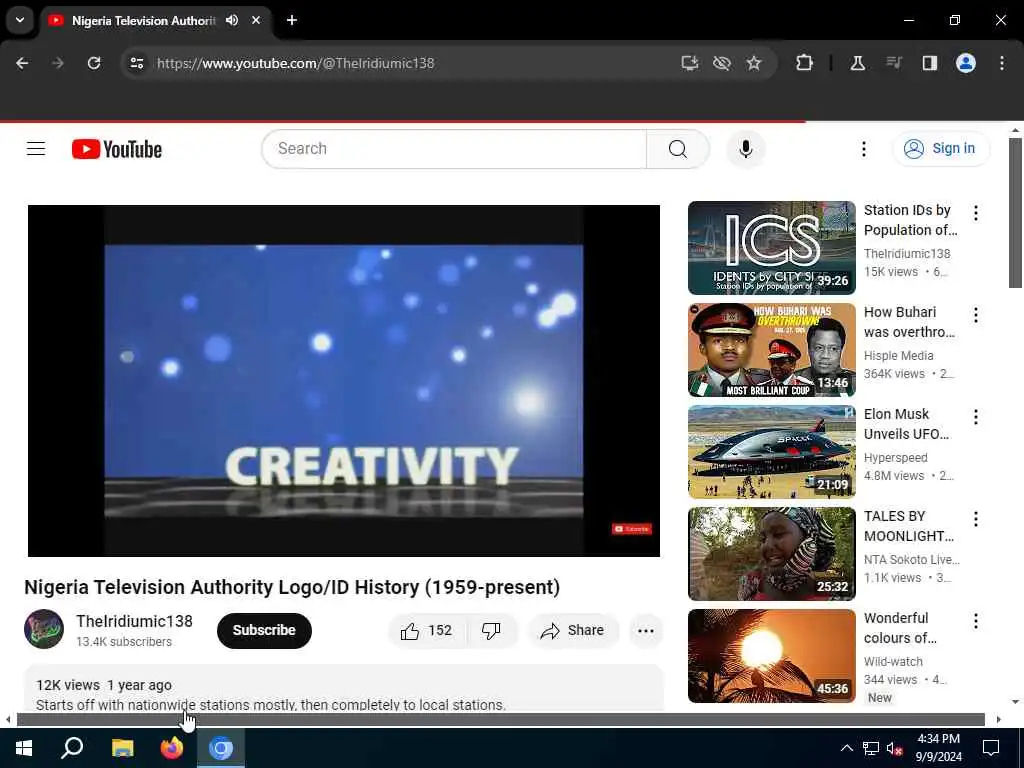Image resolution: width=1024 pixels, height=768 pixels.
Task: Open options for Tales by Moonlight video
Action: tap(976, 519)
